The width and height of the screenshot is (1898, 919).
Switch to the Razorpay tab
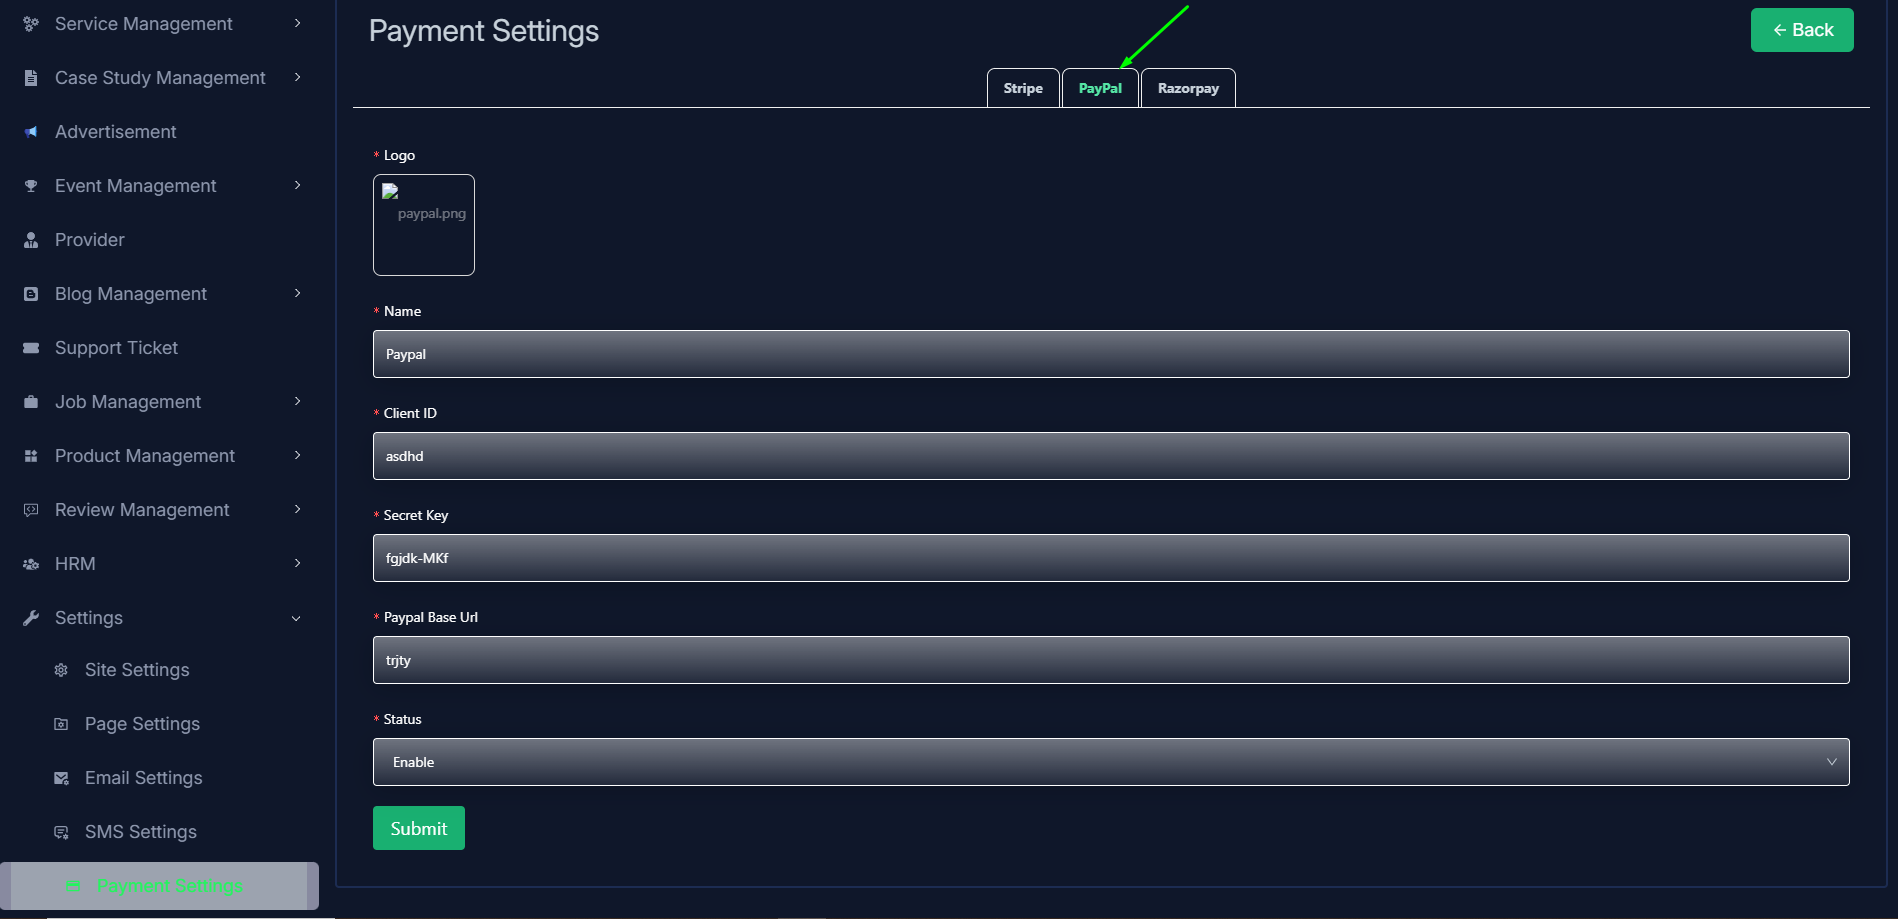[1188, 88]
